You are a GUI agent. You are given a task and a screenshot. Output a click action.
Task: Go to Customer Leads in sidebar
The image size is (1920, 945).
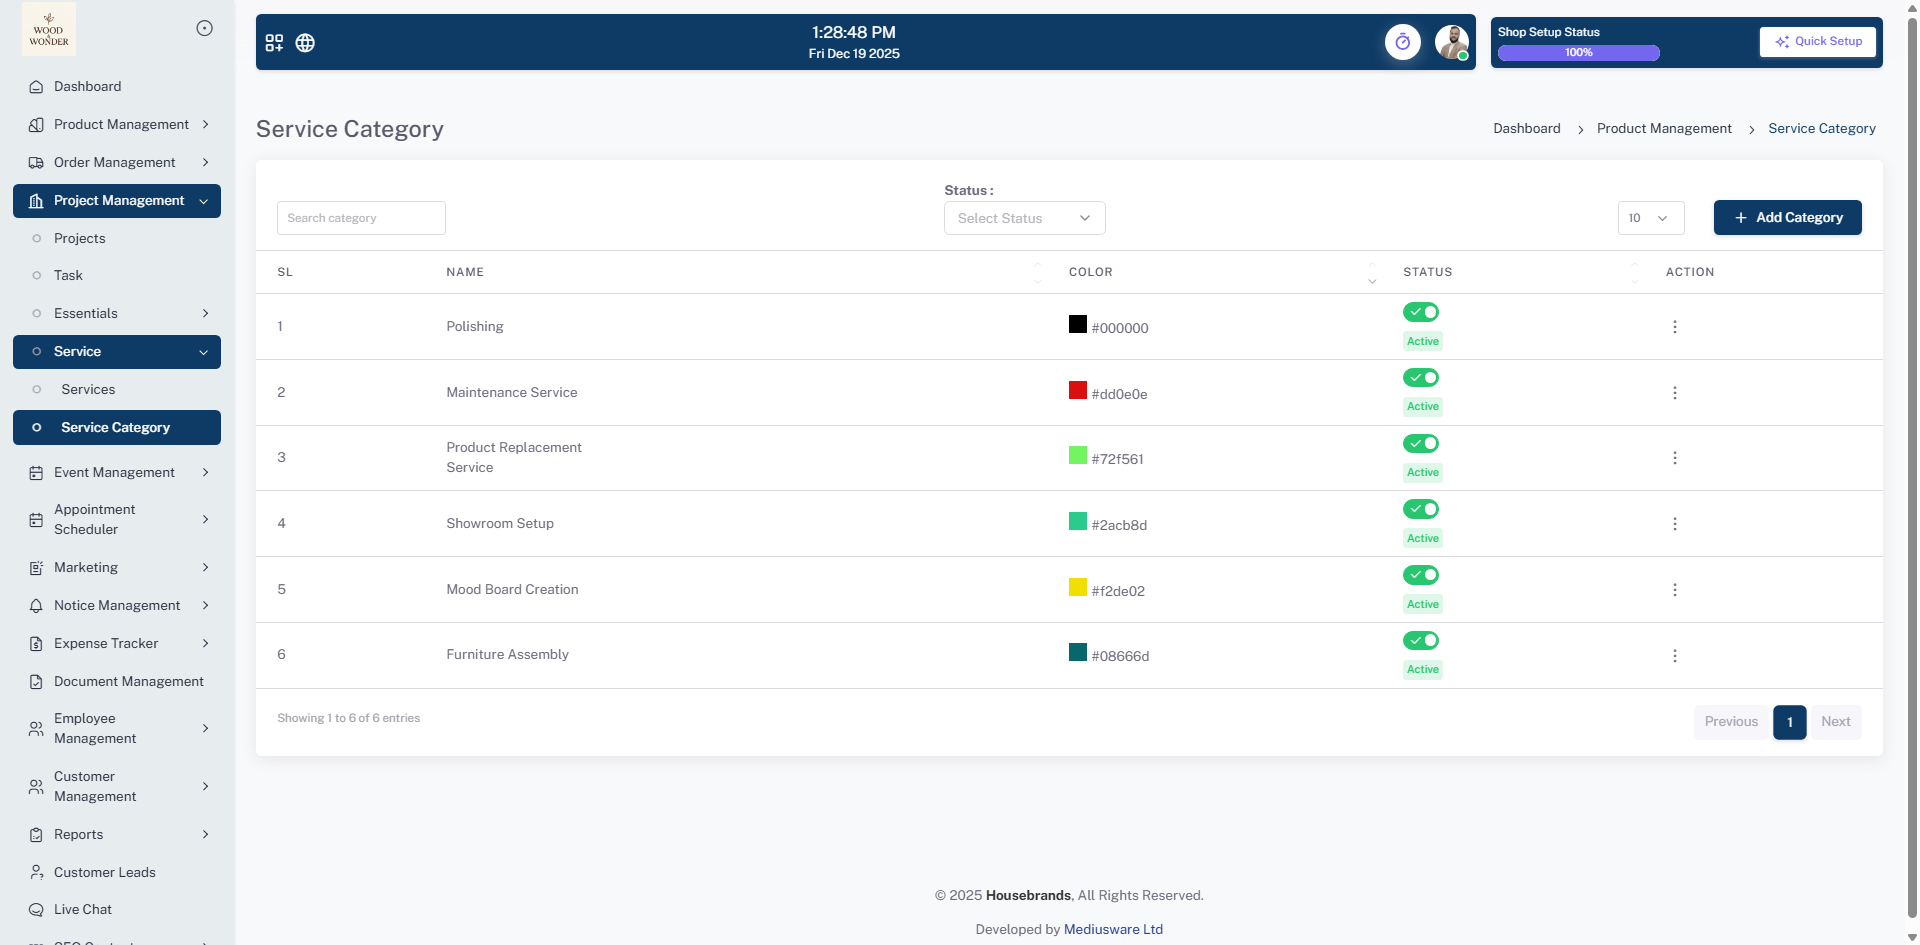tap(104, 872)
